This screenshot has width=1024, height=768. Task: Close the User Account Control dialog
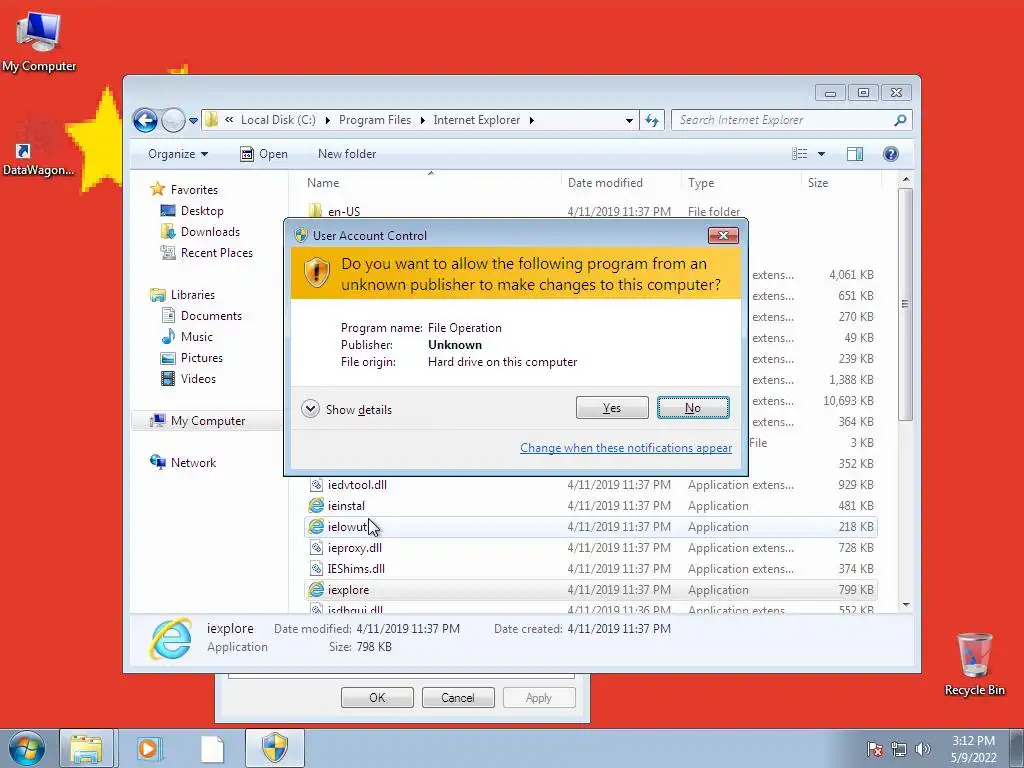point(723,235)
